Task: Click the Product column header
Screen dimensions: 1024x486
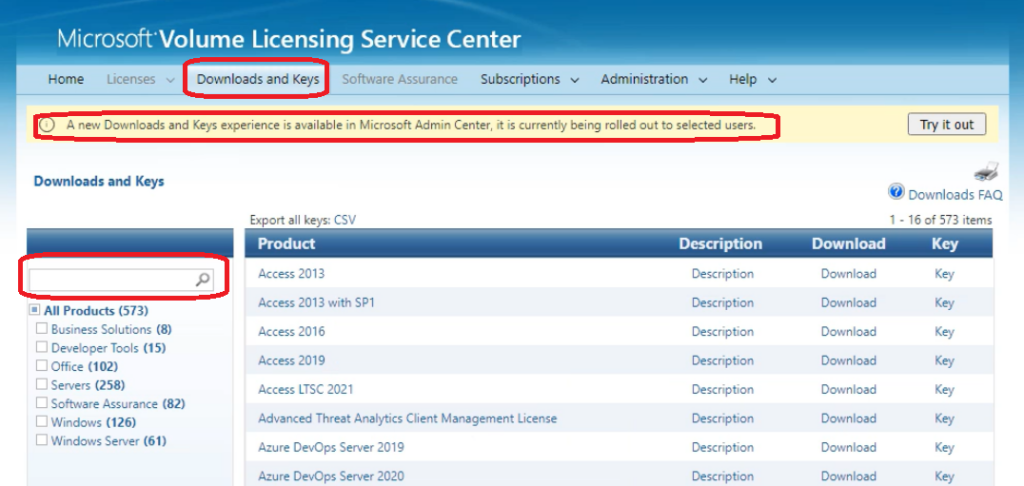Action: [286, 244]
